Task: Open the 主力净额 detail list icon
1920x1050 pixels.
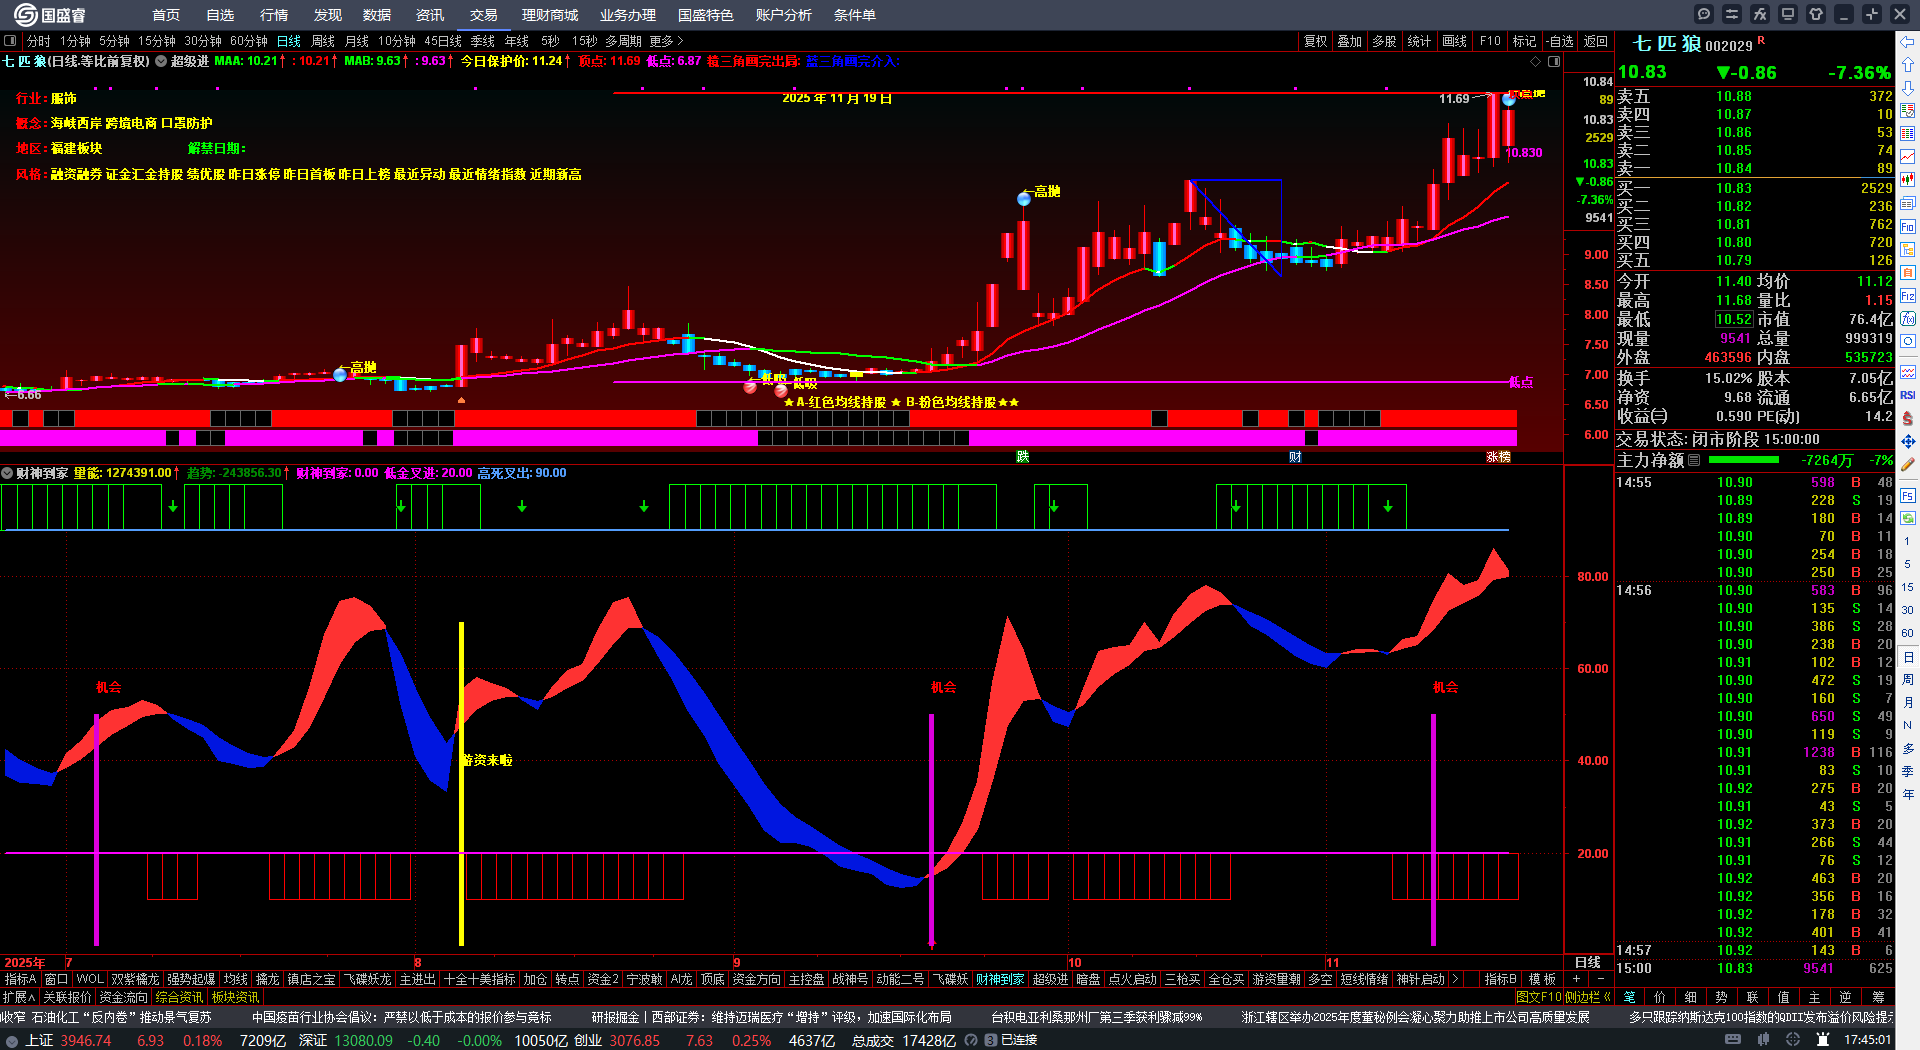Action: click(1694, 460)
